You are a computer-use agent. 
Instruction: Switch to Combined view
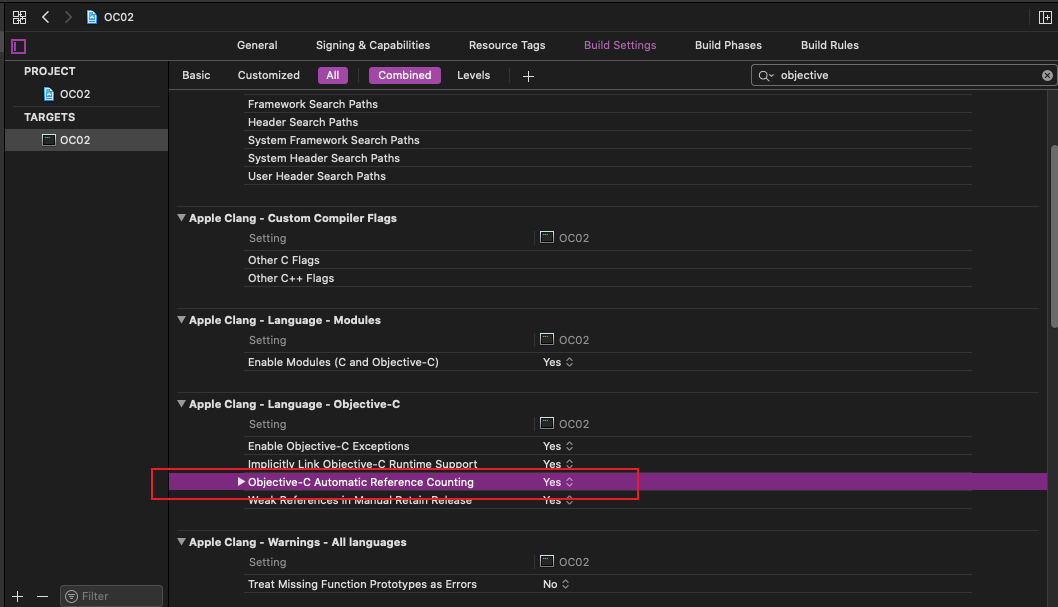pos(405,76)
